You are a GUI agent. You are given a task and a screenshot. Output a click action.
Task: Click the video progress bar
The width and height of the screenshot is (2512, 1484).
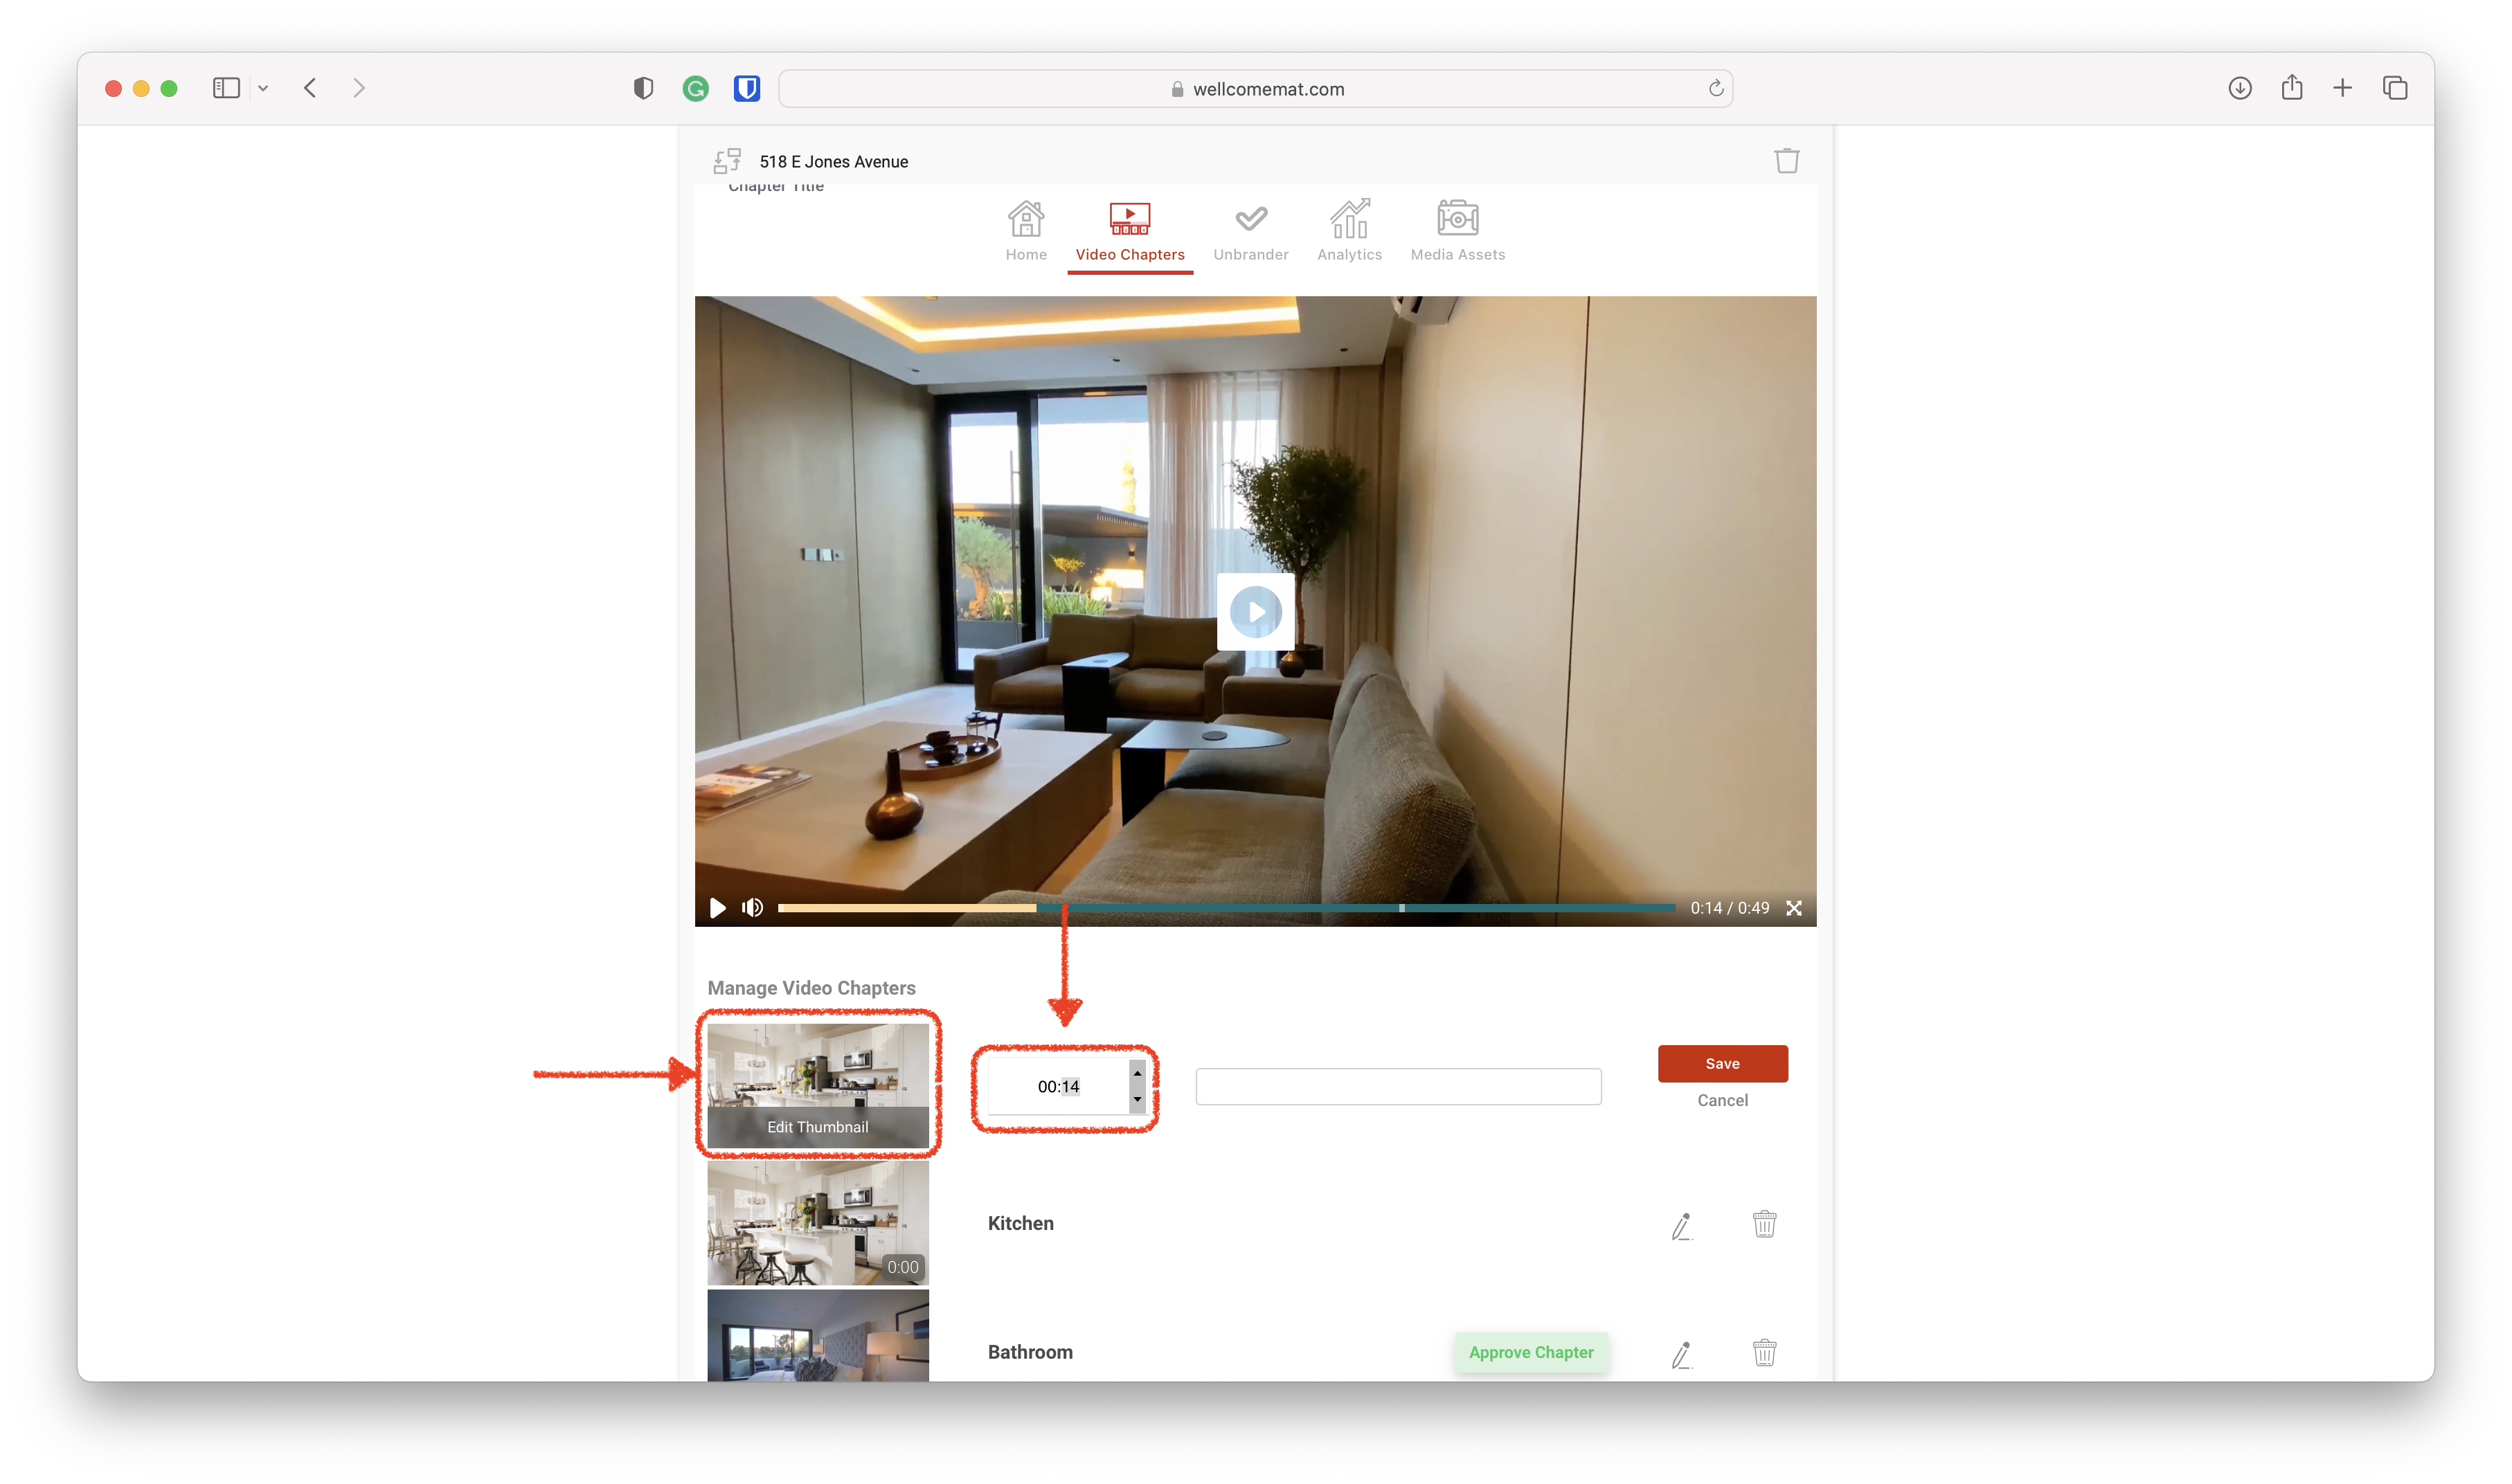(1226, 908)
